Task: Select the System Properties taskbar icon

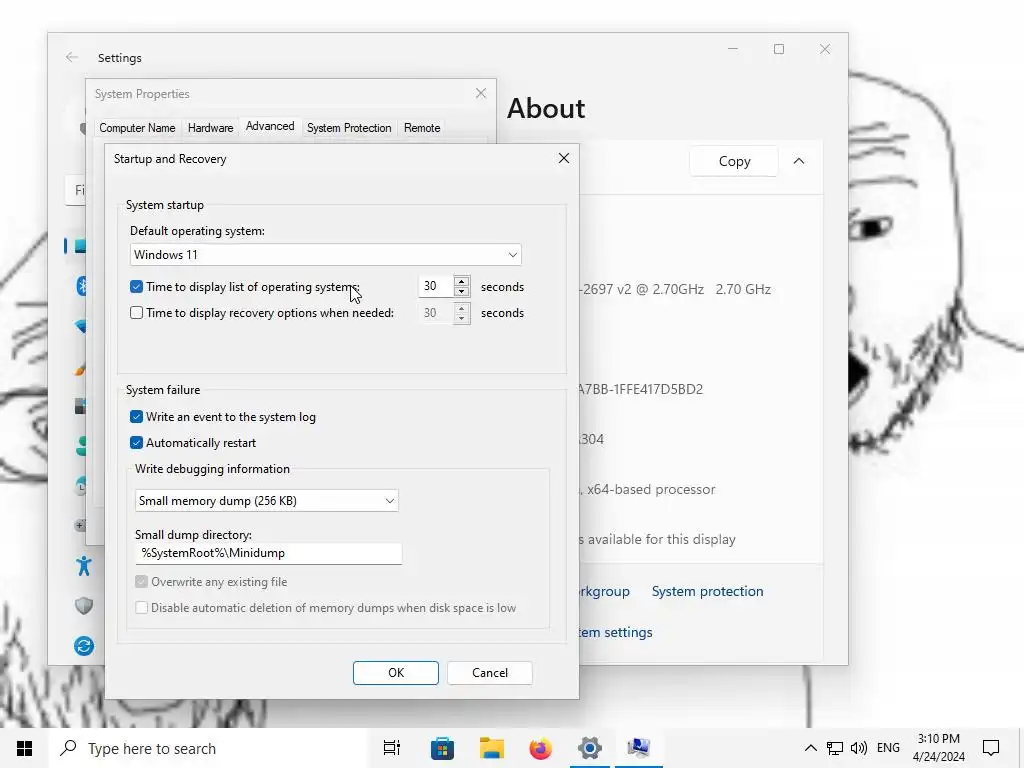Action: tap(639, 746)
